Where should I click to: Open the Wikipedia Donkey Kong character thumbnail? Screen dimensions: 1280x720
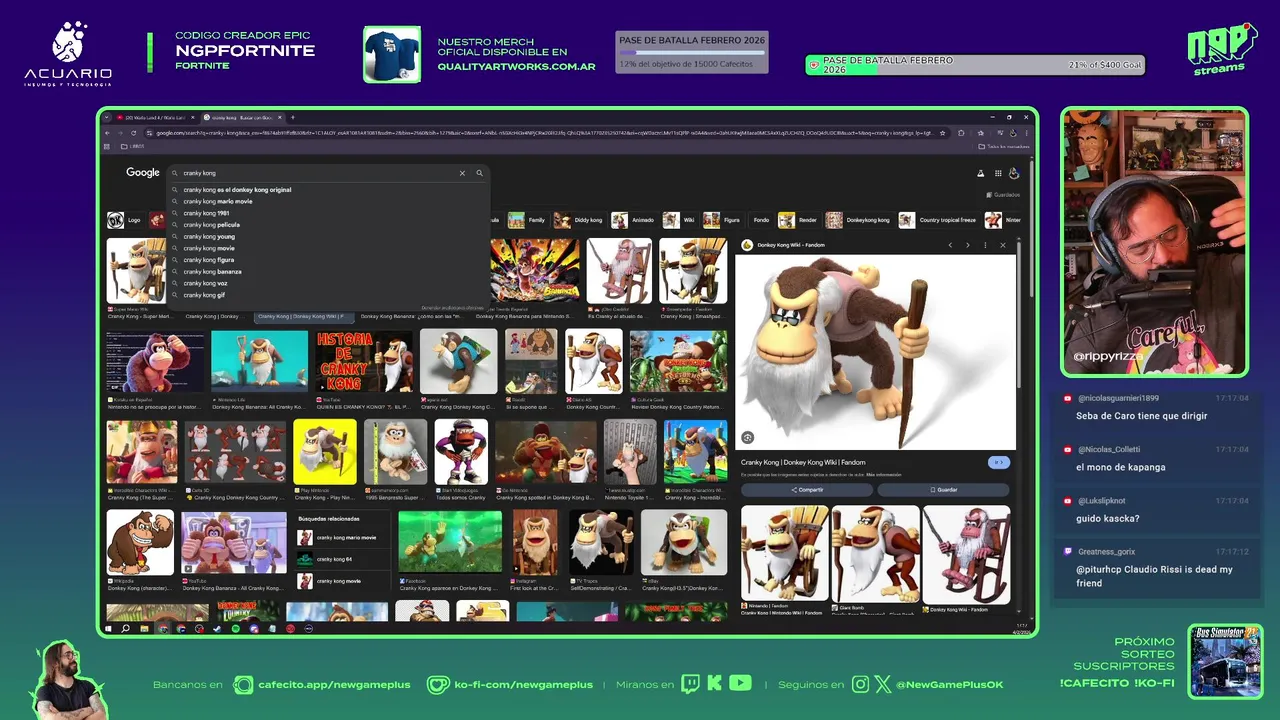coord(140,542)
